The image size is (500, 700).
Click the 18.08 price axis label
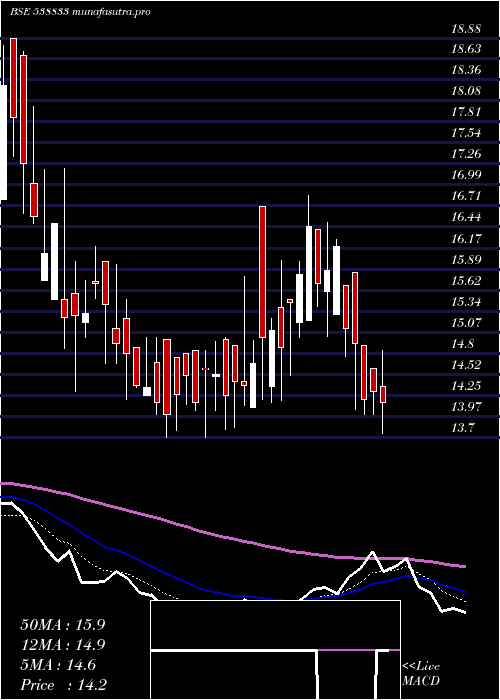tap(466, 91)
